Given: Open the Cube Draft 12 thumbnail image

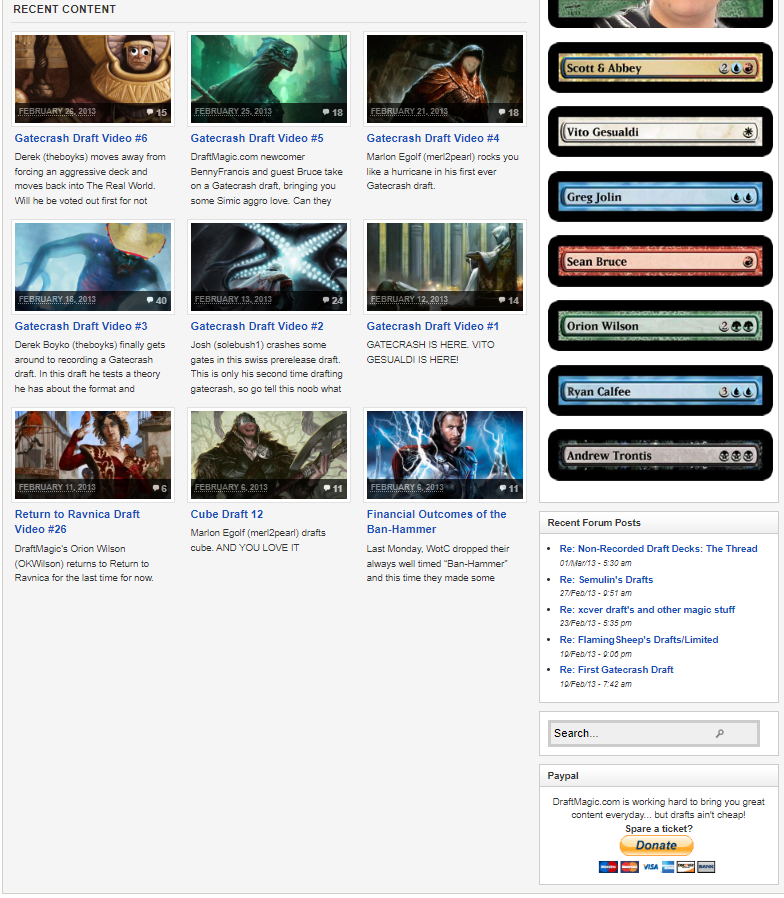Looking at the screenshot, I should click(269, 455).
